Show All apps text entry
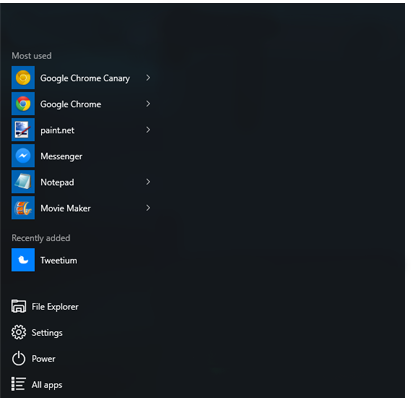 click(47, 385)
